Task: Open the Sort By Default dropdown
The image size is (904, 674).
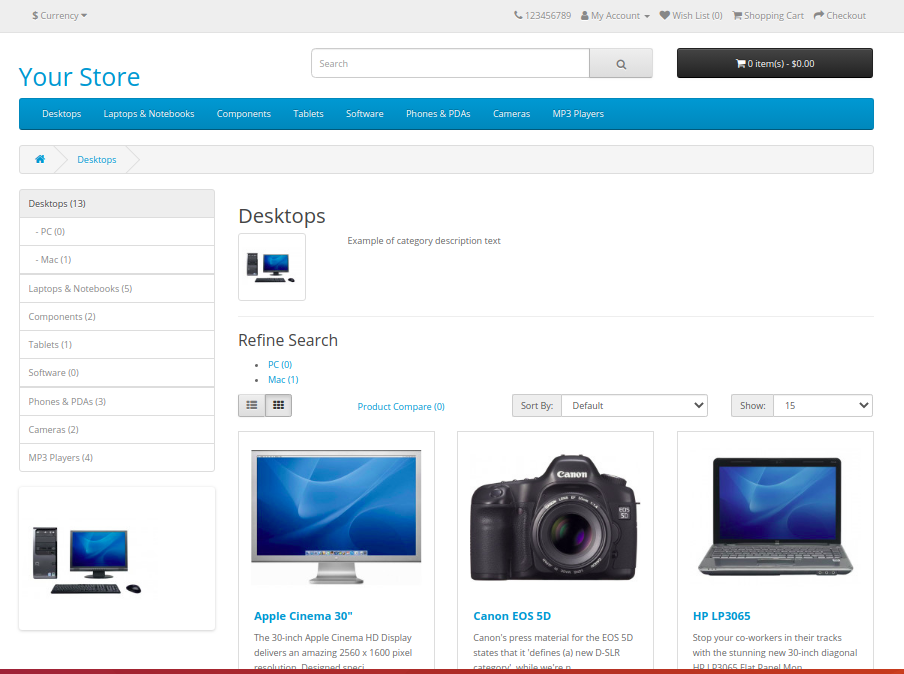Action: pyautogui.click(x=634, y=405)
